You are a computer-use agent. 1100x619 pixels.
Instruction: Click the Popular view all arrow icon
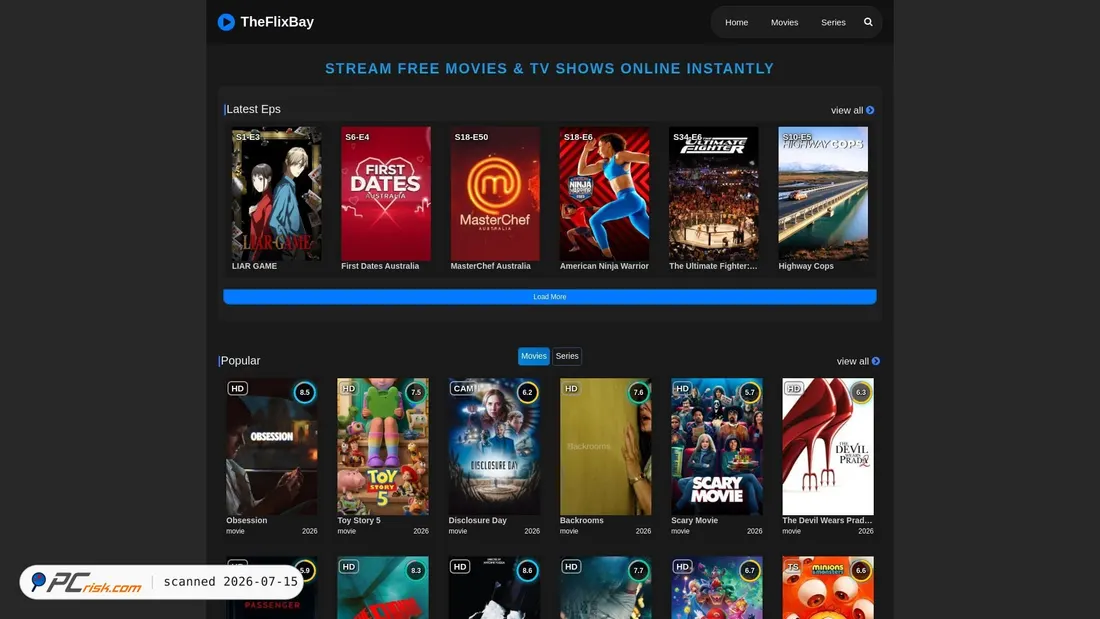point(876,361)
